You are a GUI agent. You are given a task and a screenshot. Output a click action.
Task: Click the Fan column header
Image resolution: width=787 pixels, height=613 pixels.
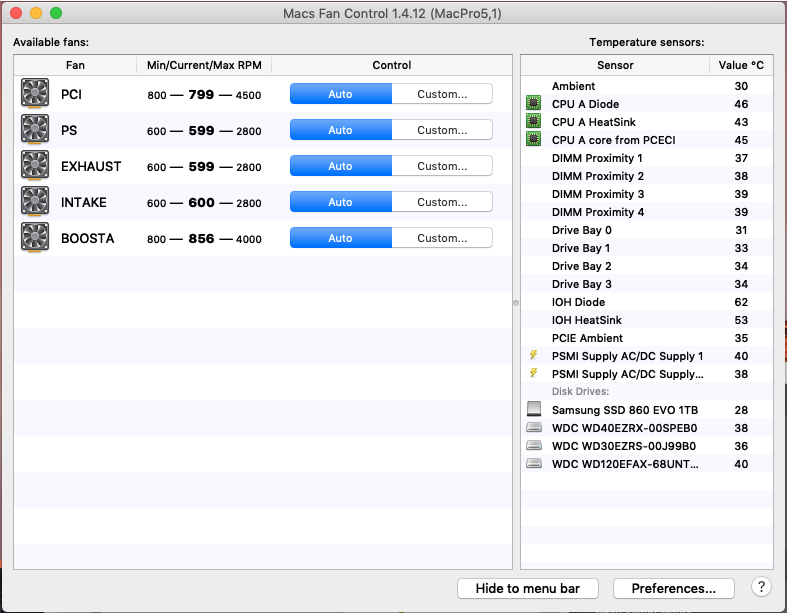[x=75, y=65]
